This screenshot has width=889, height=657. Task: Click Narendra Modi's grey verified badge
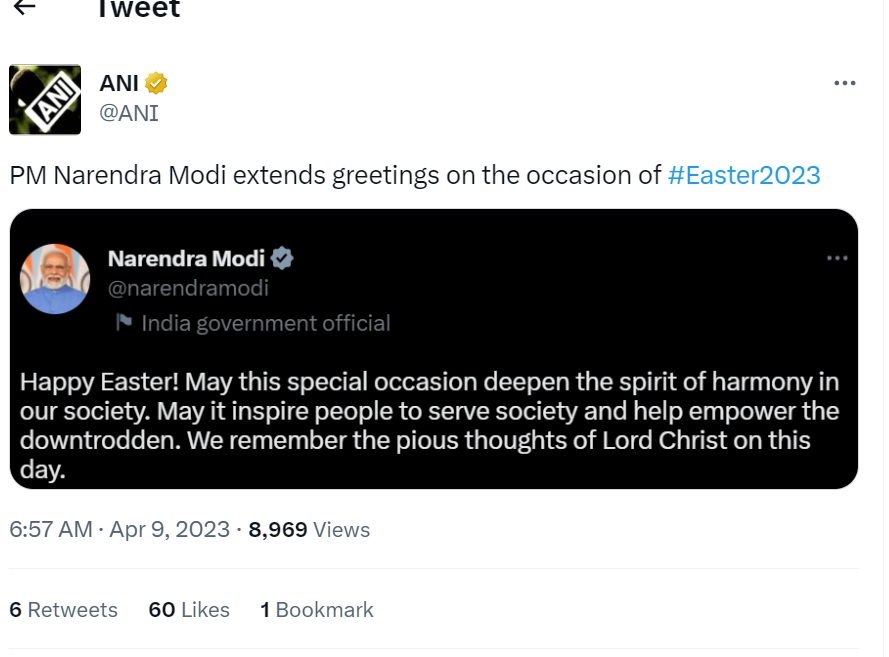pyautogui.click(x=283, y=259)
